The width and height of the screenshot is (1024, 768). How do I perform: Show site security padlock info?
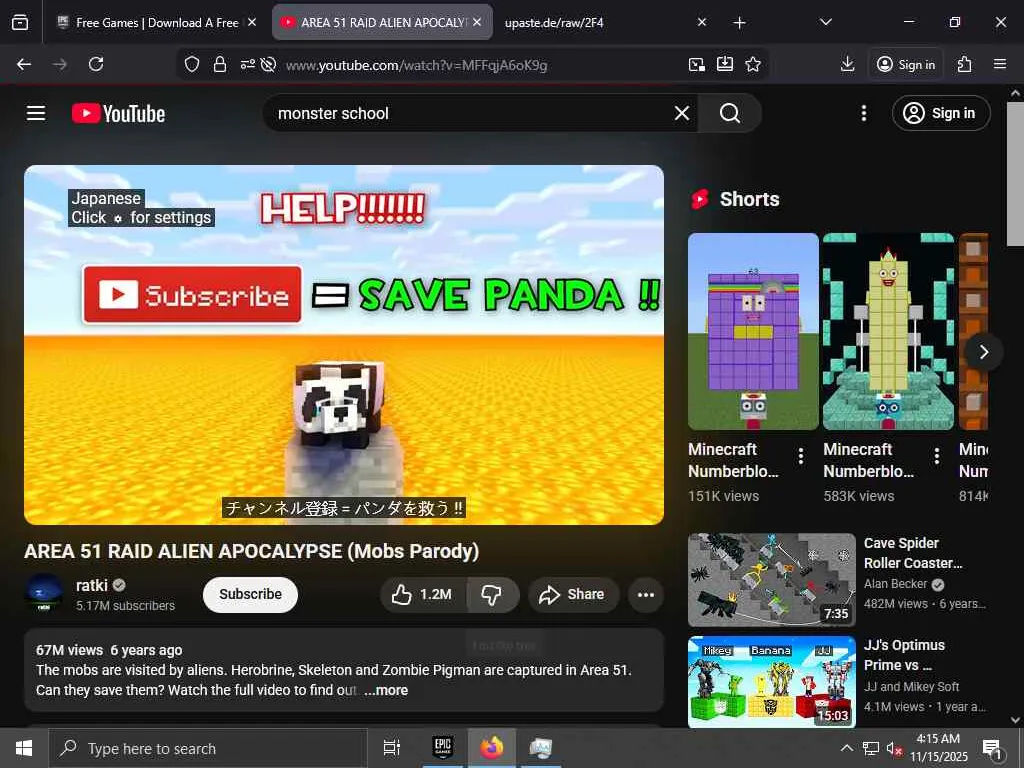[220, 64]
